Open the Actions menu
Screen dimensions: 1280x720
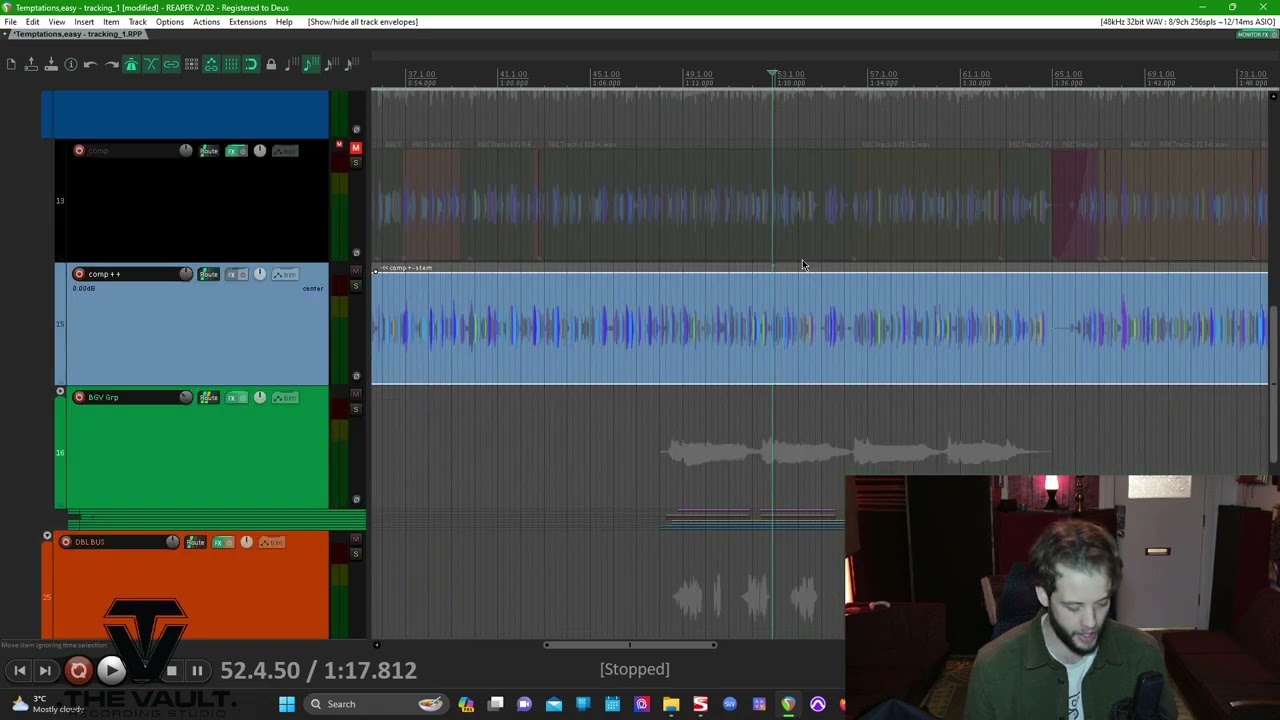(206, 22)
